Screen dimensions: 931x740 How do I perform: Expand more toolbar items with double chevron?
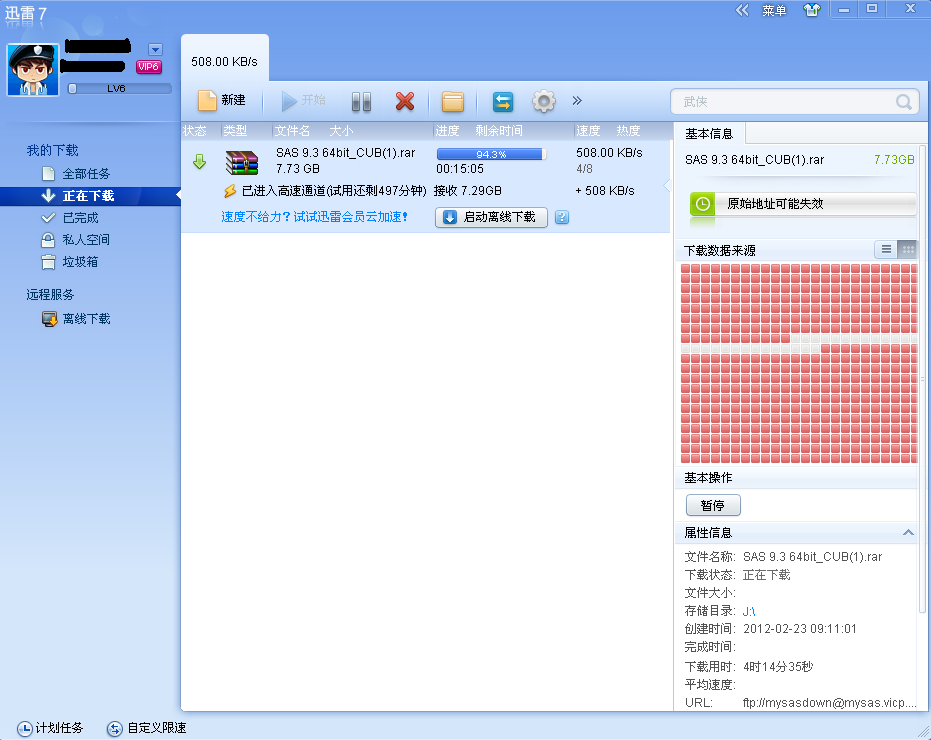pos(577,100)
